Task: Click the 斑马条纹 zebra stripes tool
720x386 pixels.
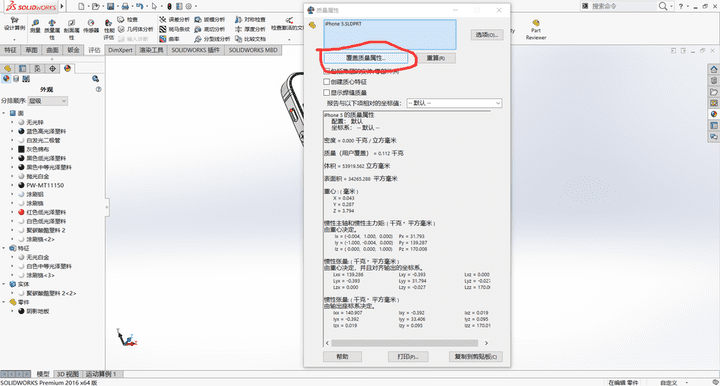Action: pyautogui.click(x=174, y=29)
